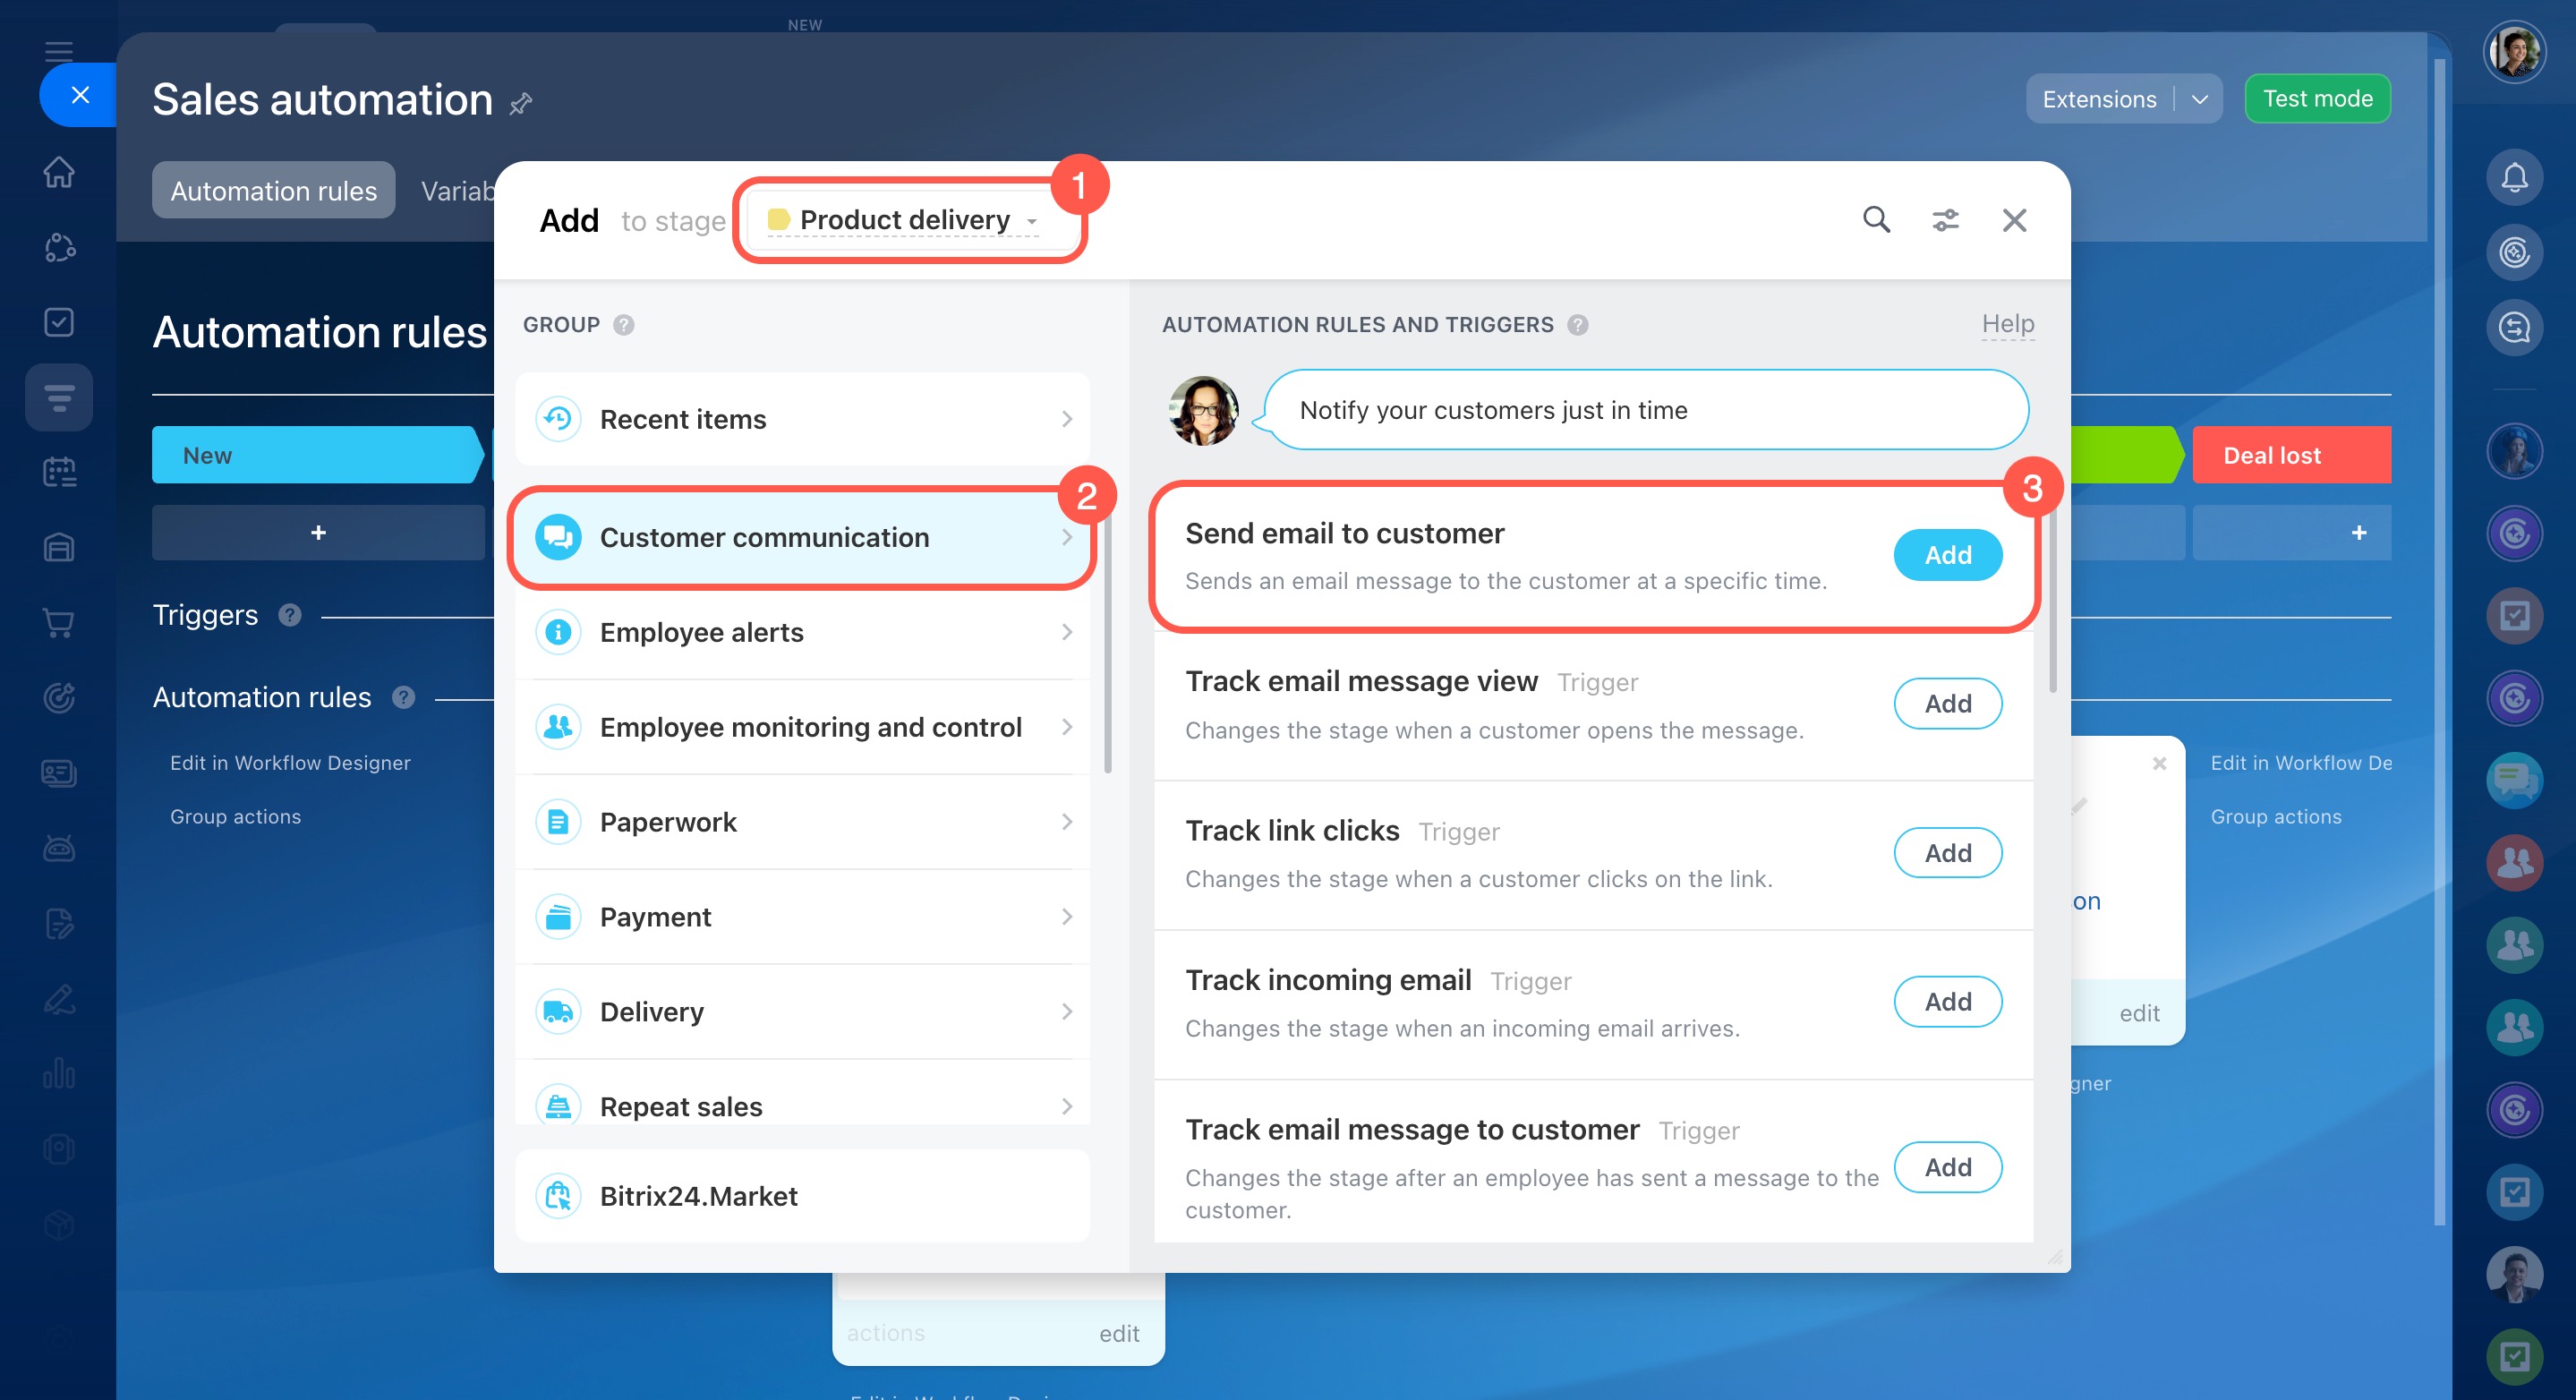The height and width of the screenshot is (1400, 2576).
Task: Click the GROUP help question mark icon
Action: point(623,325)
